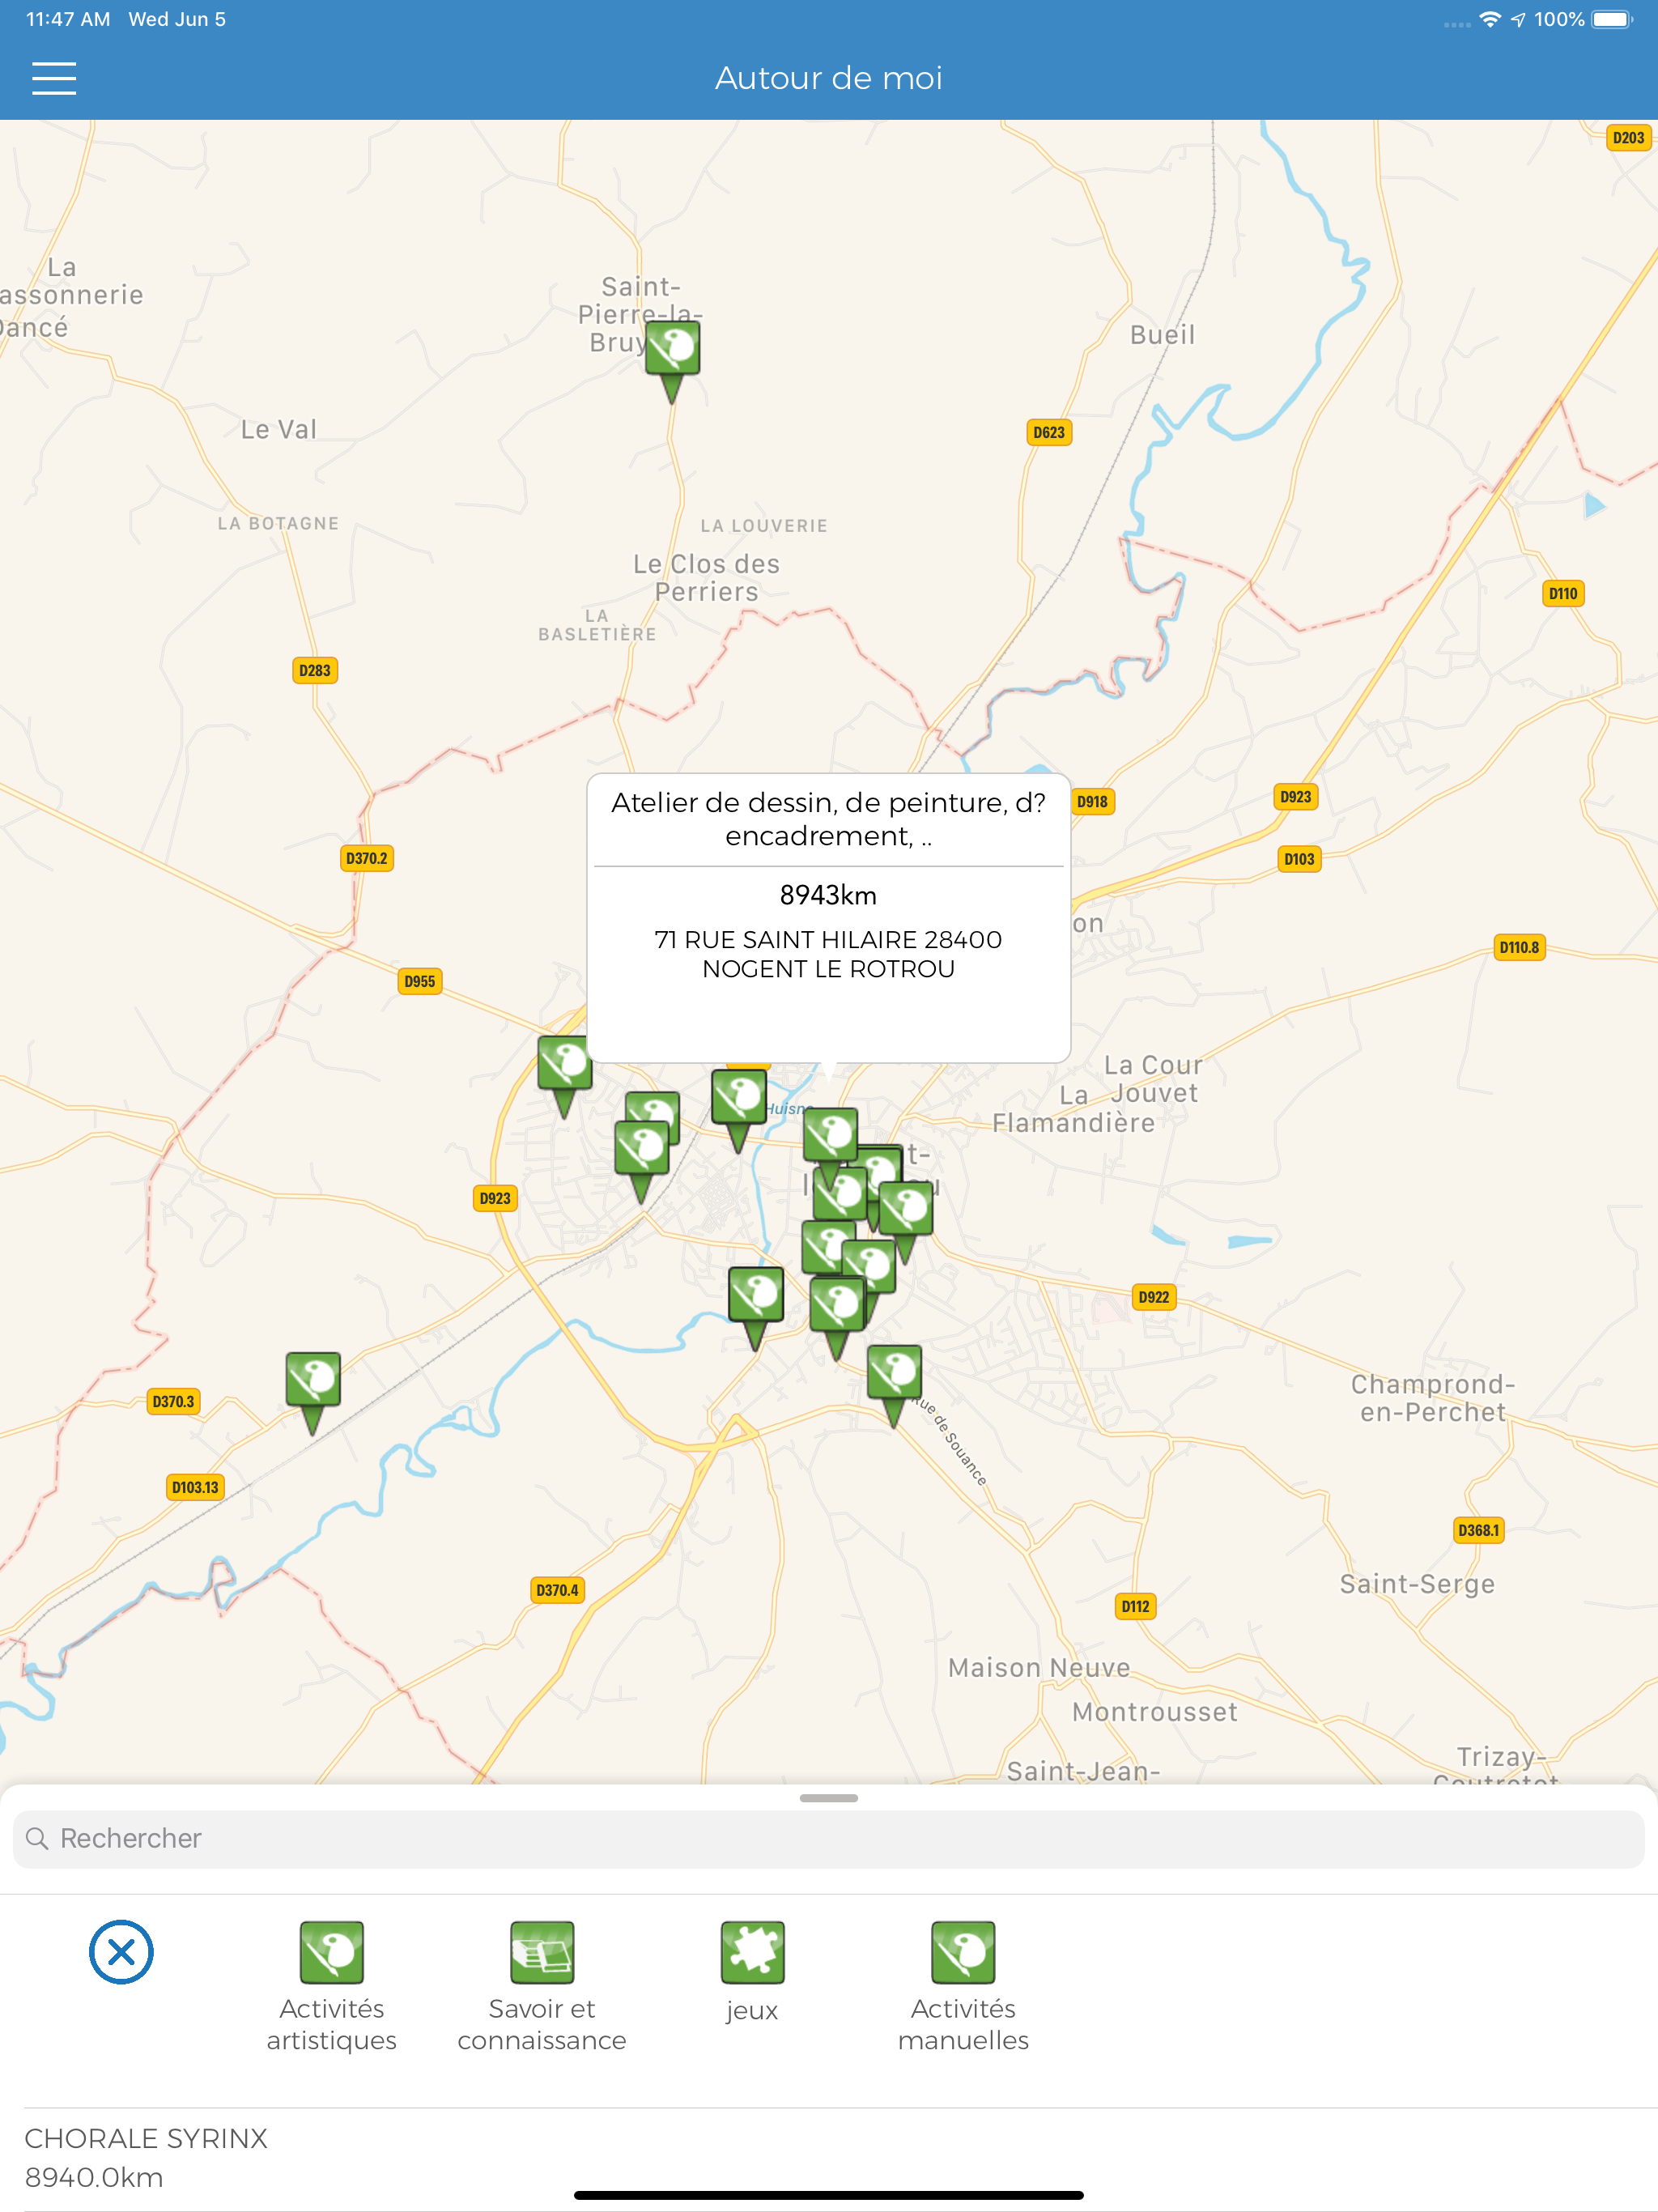The image size is (1658, 2212).
Task: Tap the Autour de moi title
Action: pos(828,78)
